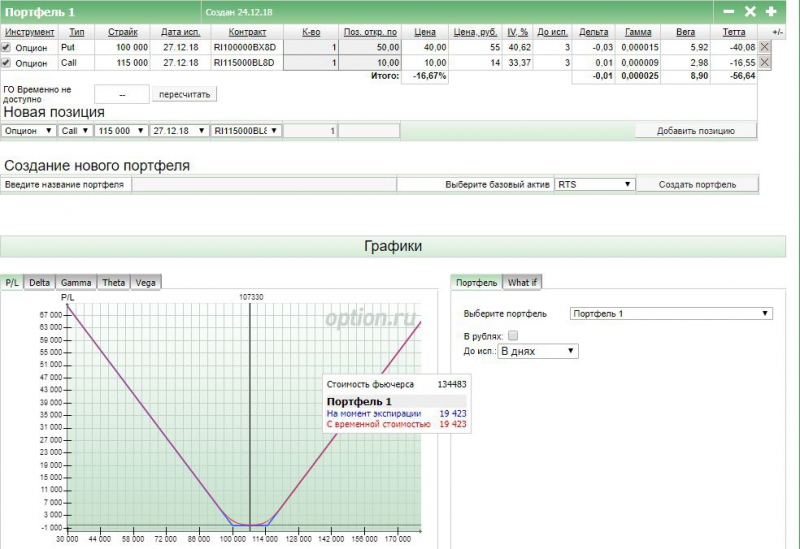This screenshot has width=800, height=549.
Task: Sort by the Дата исп. column header
Action: [180, 32]
